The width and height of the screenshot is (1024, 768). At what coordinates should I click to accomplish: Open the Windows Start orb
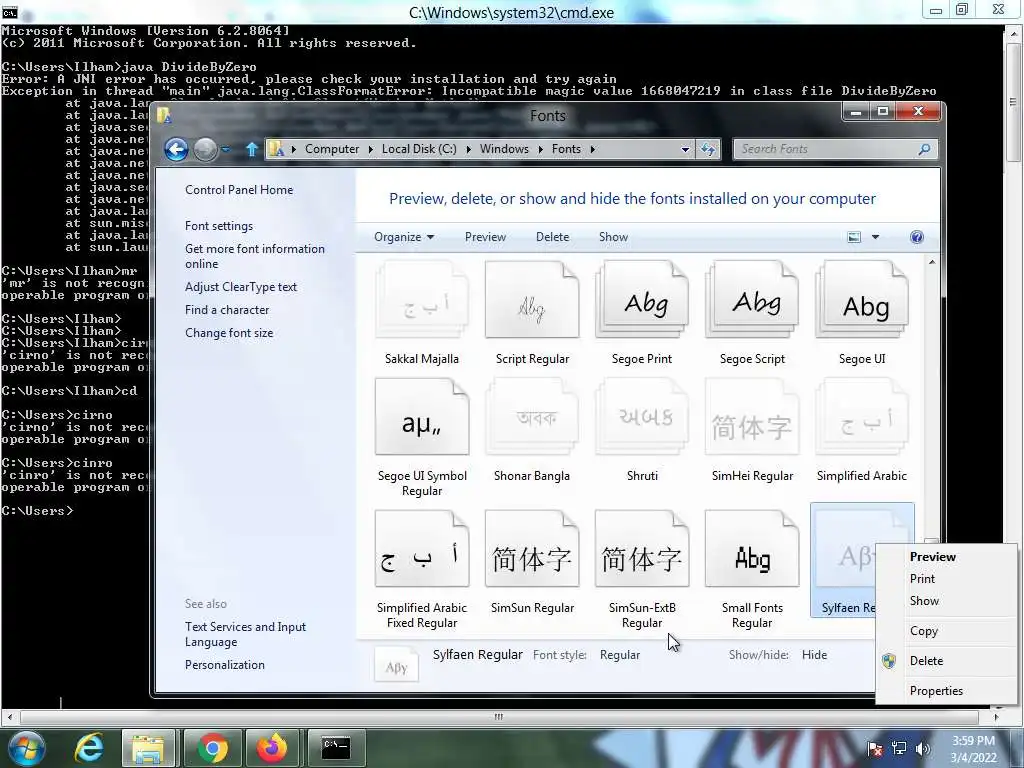(27, 748)
